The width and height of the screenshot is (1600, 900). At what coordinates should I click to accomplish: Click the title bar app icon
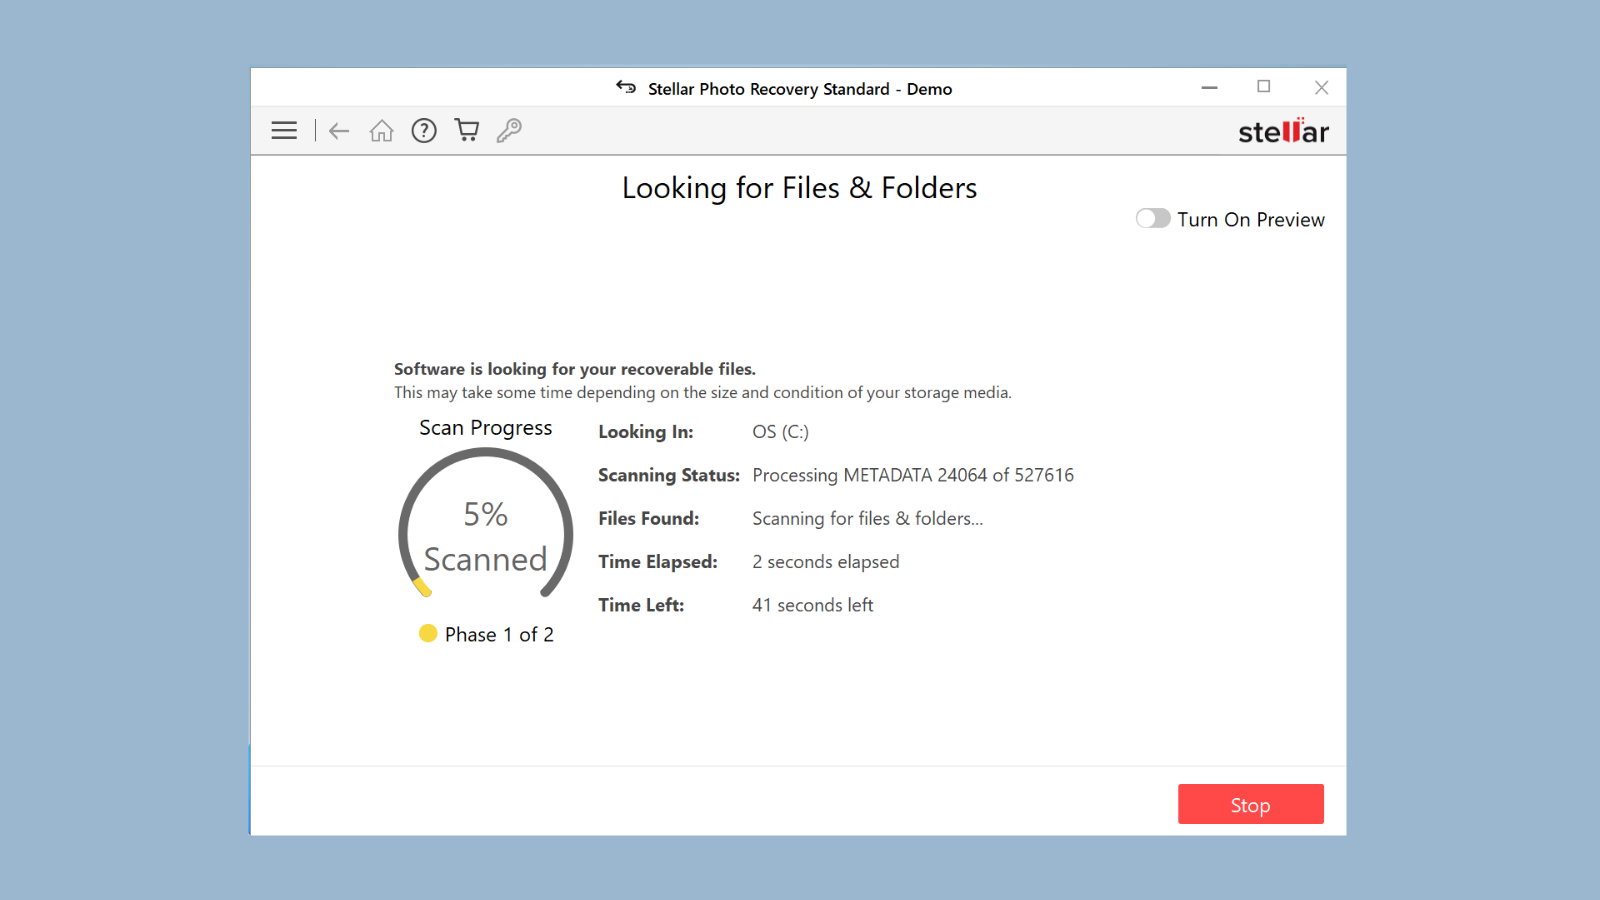[x=626, y=88]
